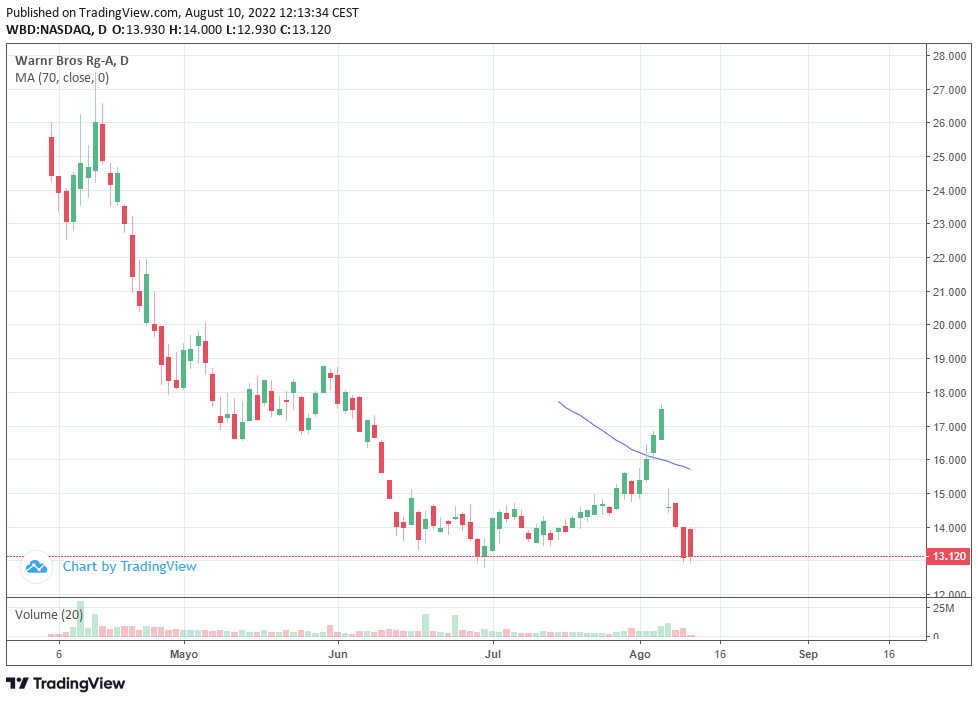This screenshot has height=702, width=978.
Task: Click the 16.000 price axis label
Action: click(x=949, y=460)
